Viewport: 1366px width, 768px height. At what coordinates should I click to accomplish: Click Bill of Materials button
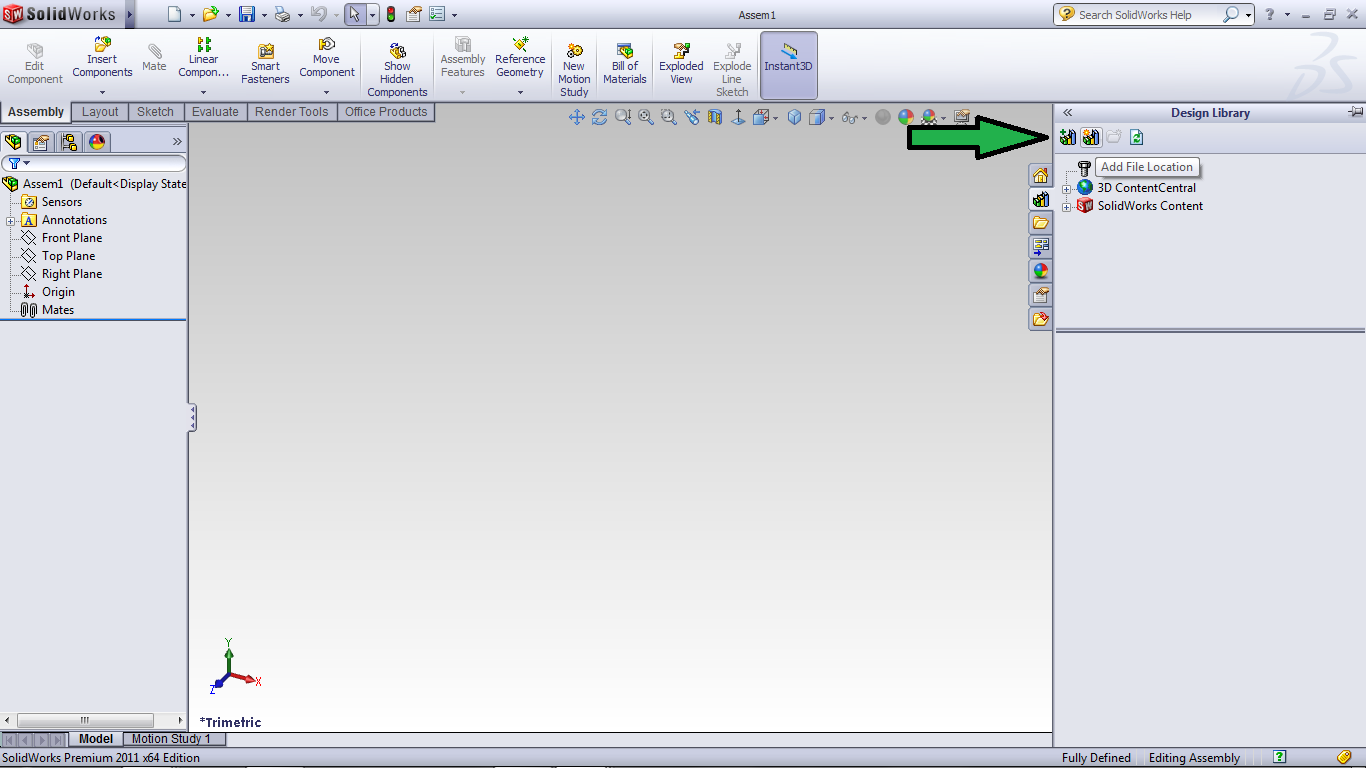[x=625, y=65]
